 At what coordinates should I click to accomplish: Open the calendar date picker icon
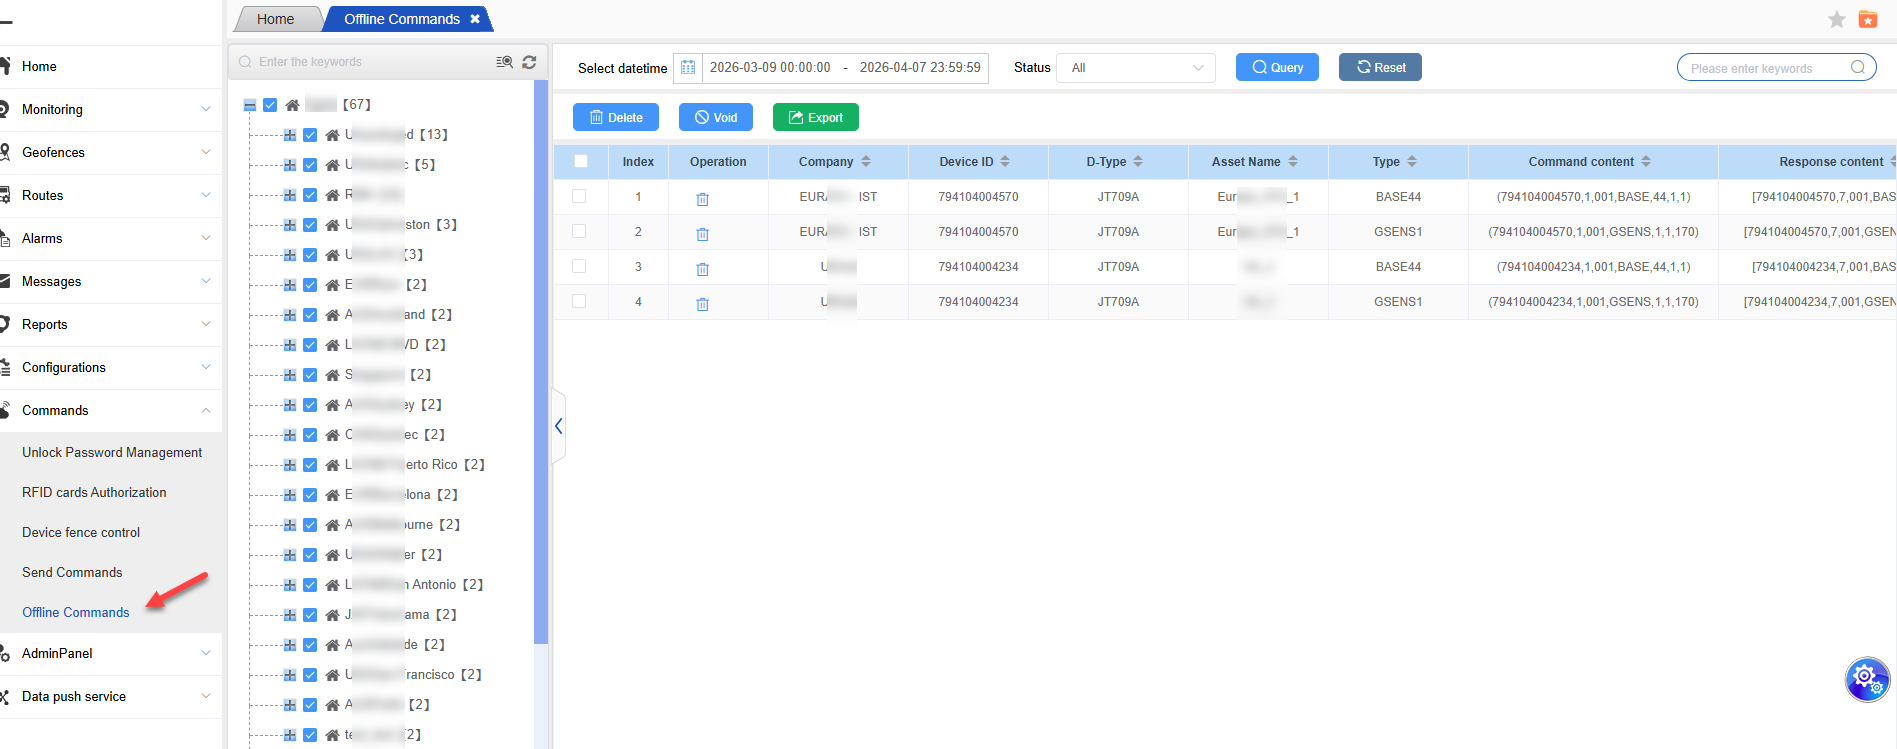pos(688,68)
